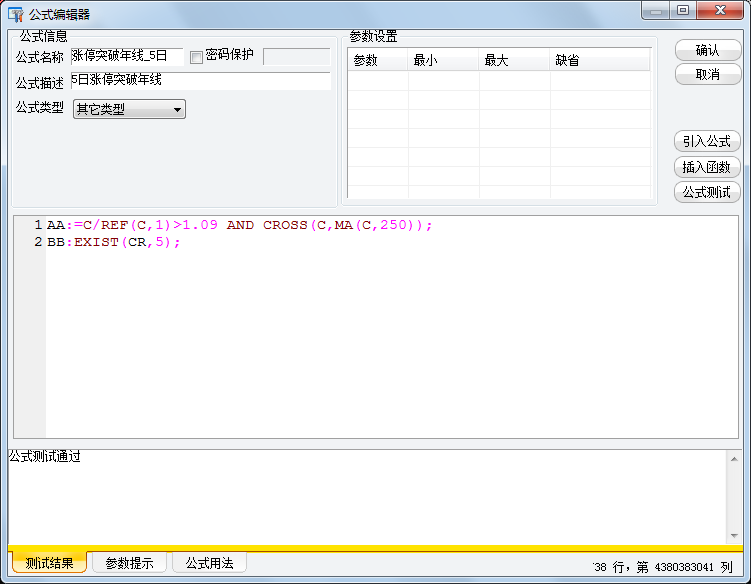
Task: Click the result pane scroll-down arrow
Action: (734, 536)
